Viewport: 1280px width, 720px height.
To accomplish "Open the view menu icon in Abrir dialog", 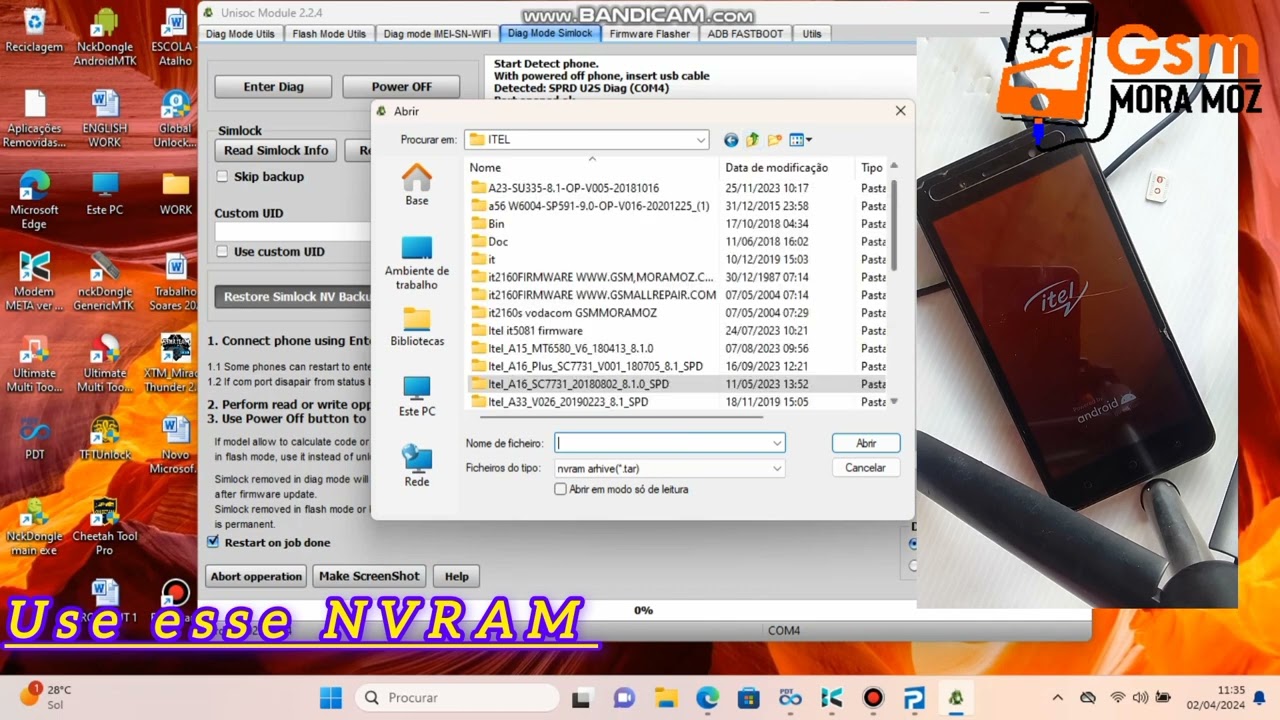I will (800, 140).
